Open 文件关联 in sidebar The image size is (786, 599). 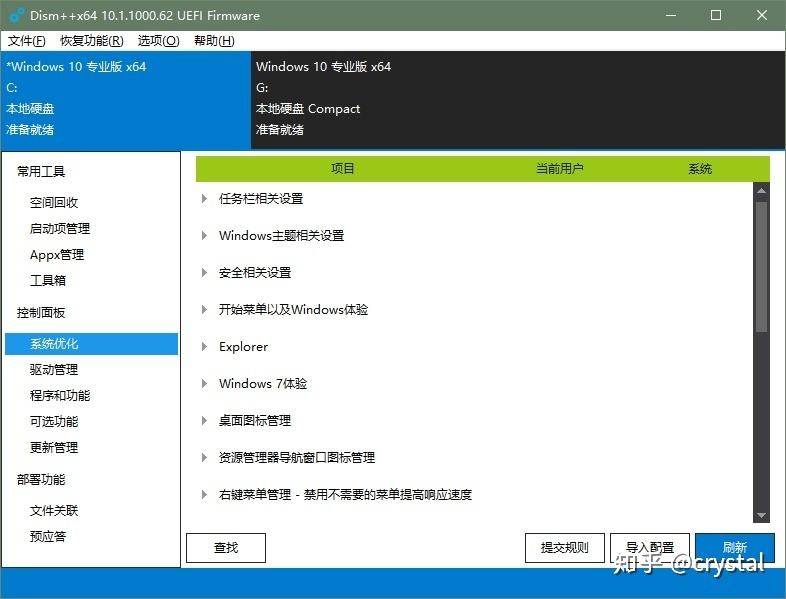click(x=54, y=511)
